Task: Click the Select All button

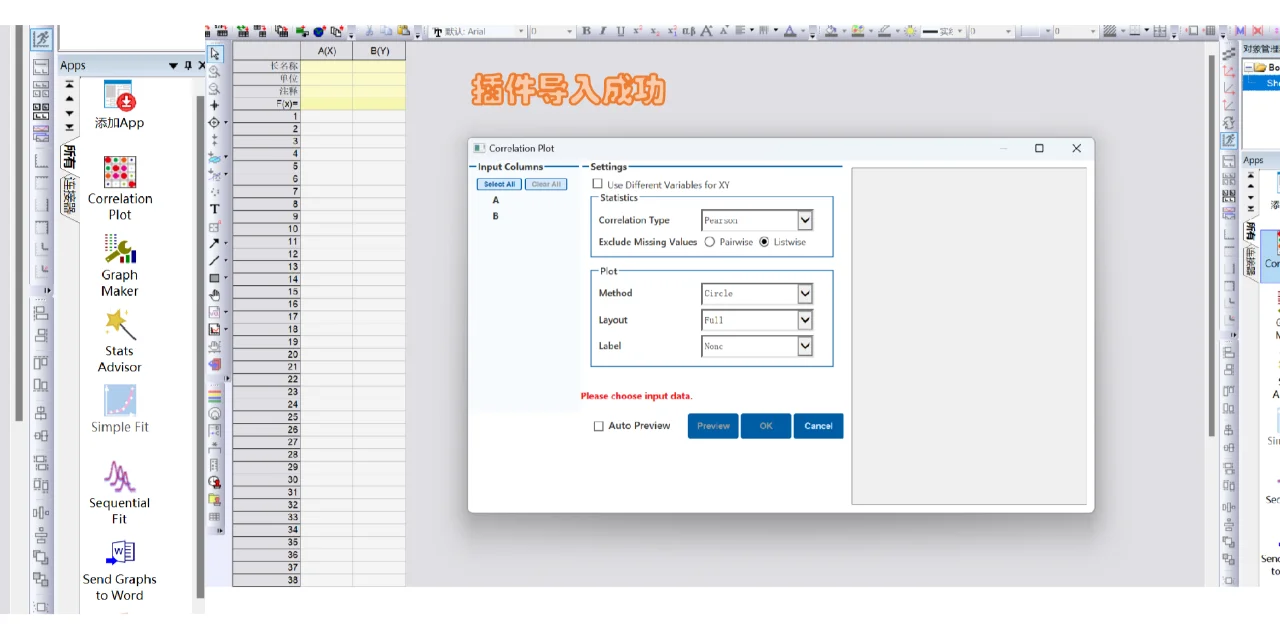Action: tap(499, 184)
